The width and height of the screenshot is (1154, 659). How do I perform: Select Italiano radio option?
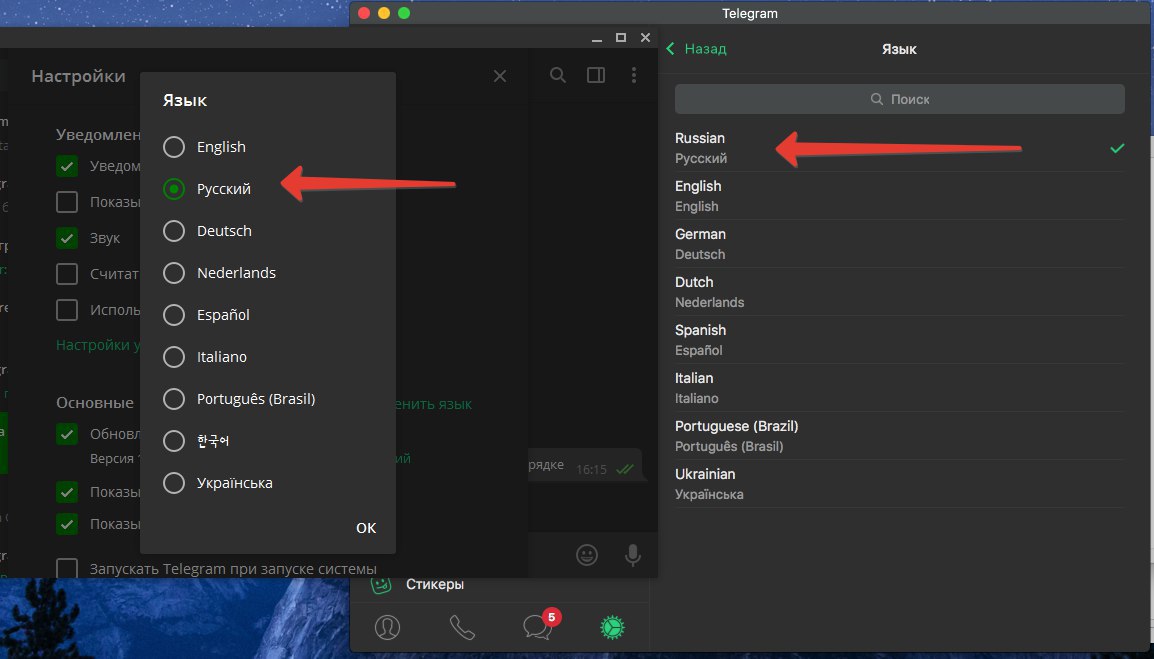coord(174,357)
